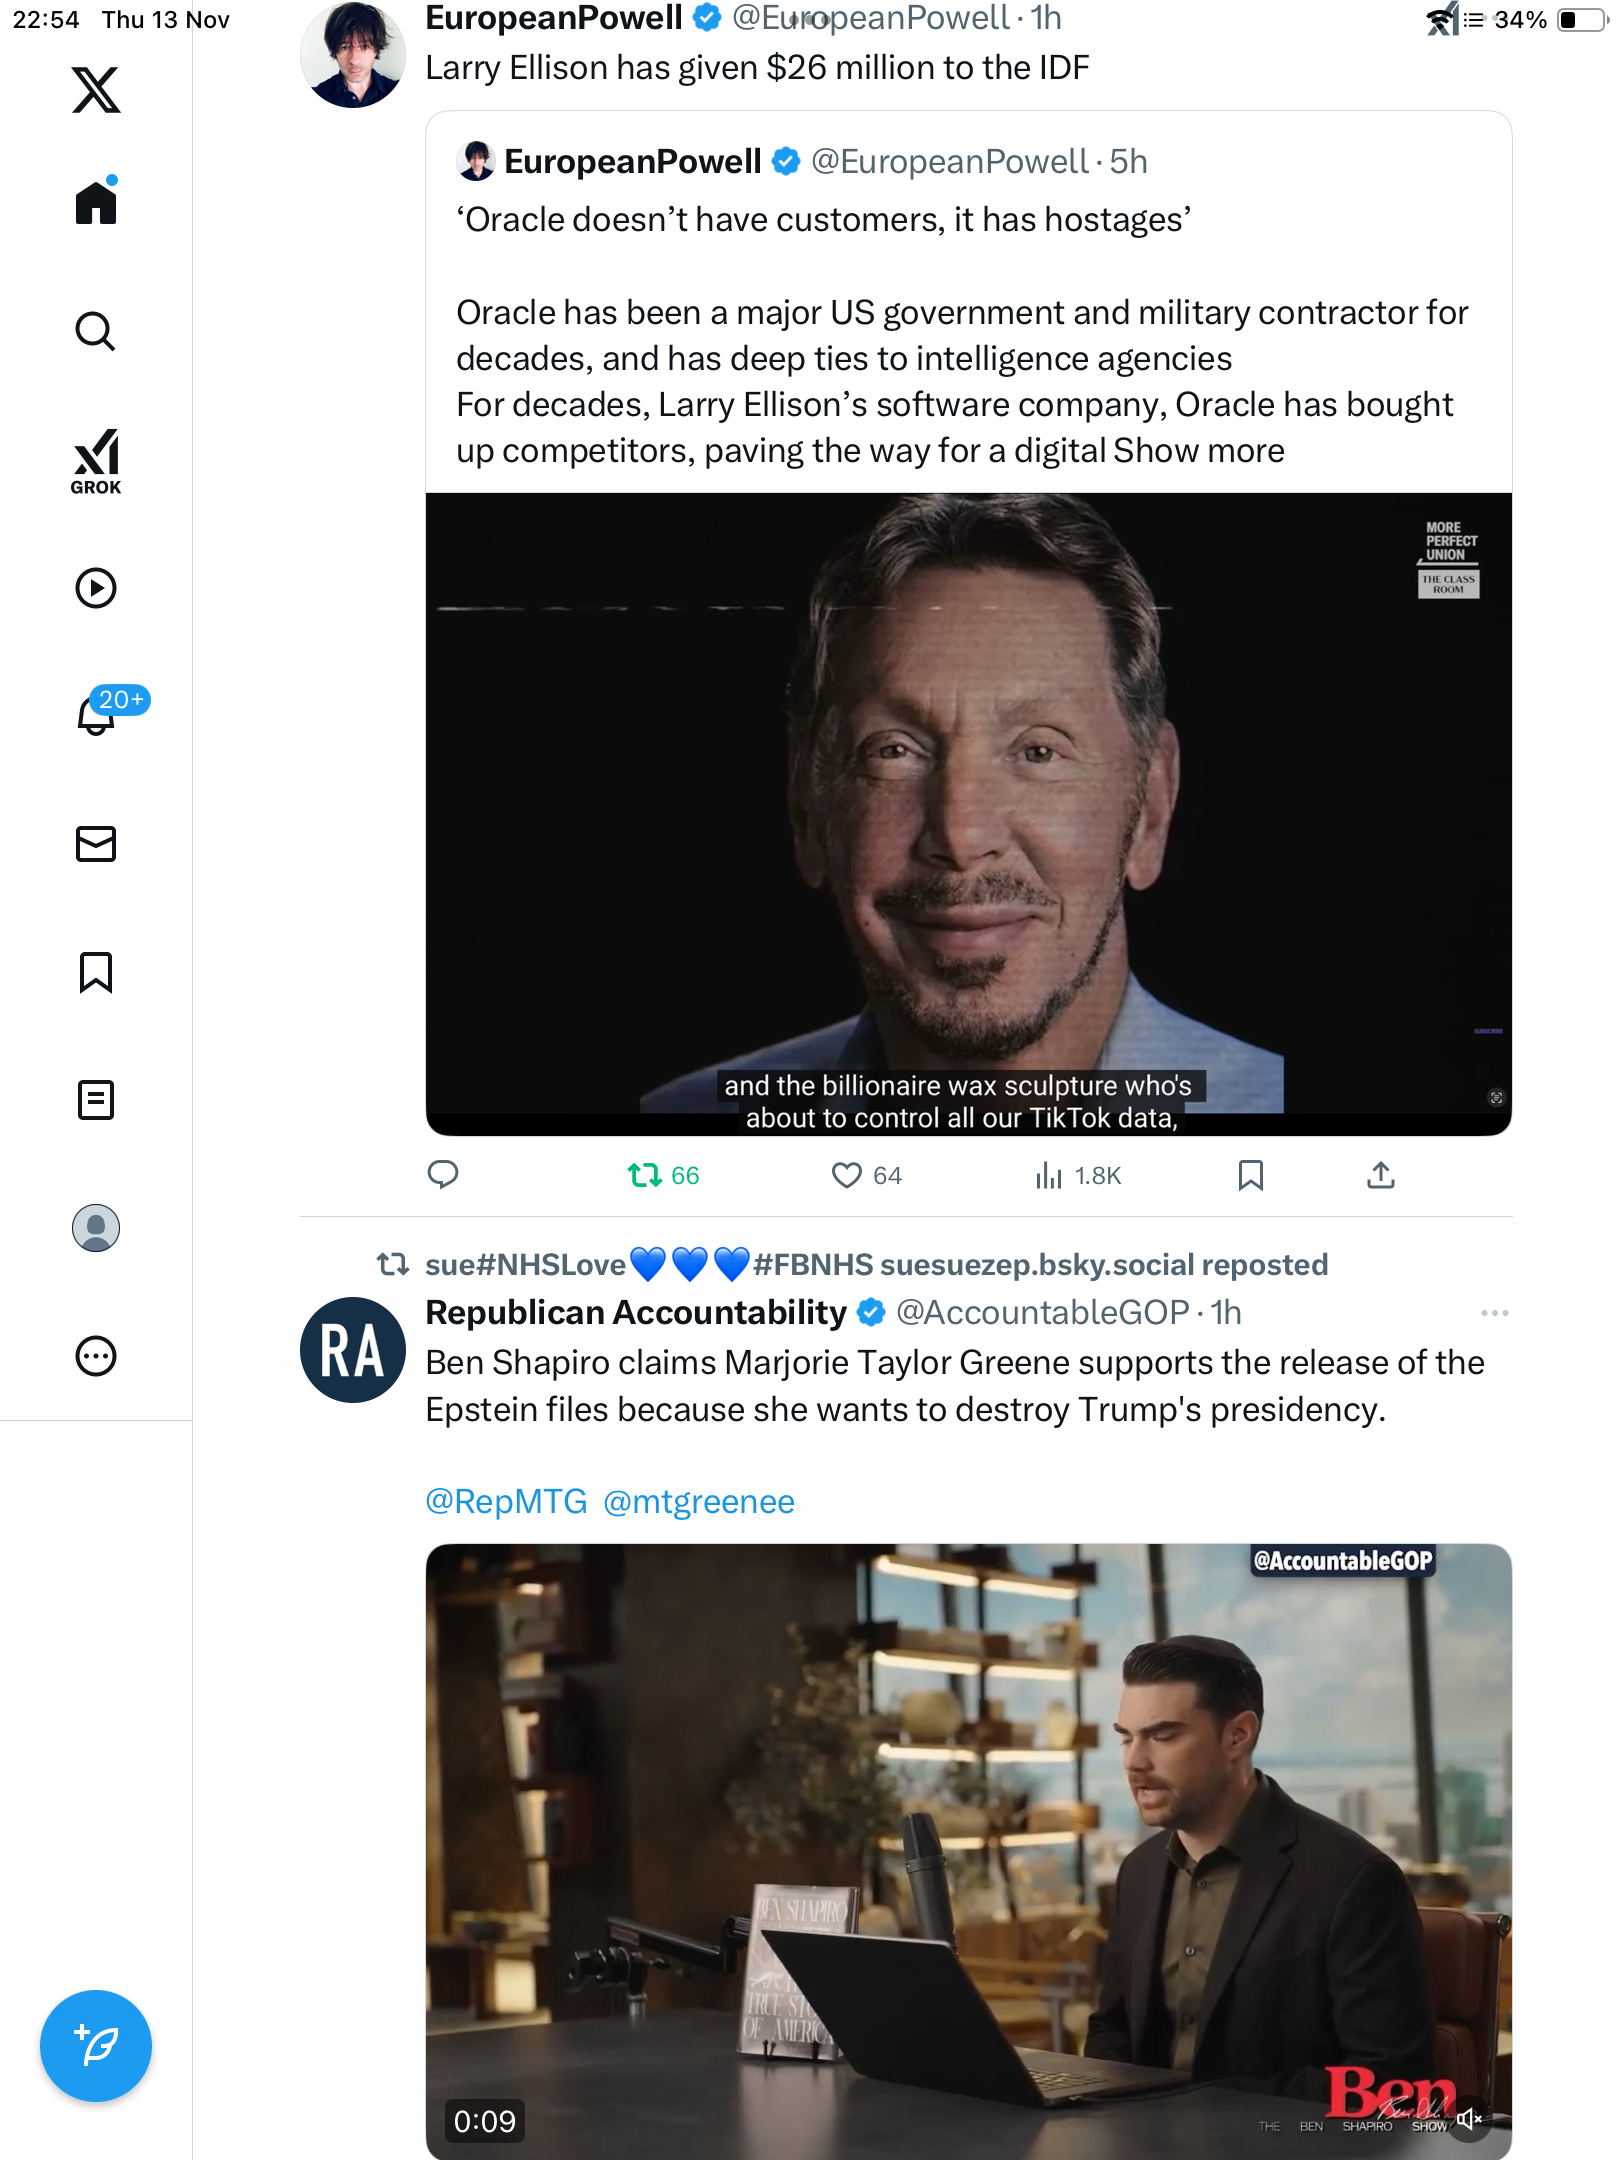This screenshot has height=2160, width=1620.
Task: Reply to the EuropeanPowell tweet
Action: 443,1175
